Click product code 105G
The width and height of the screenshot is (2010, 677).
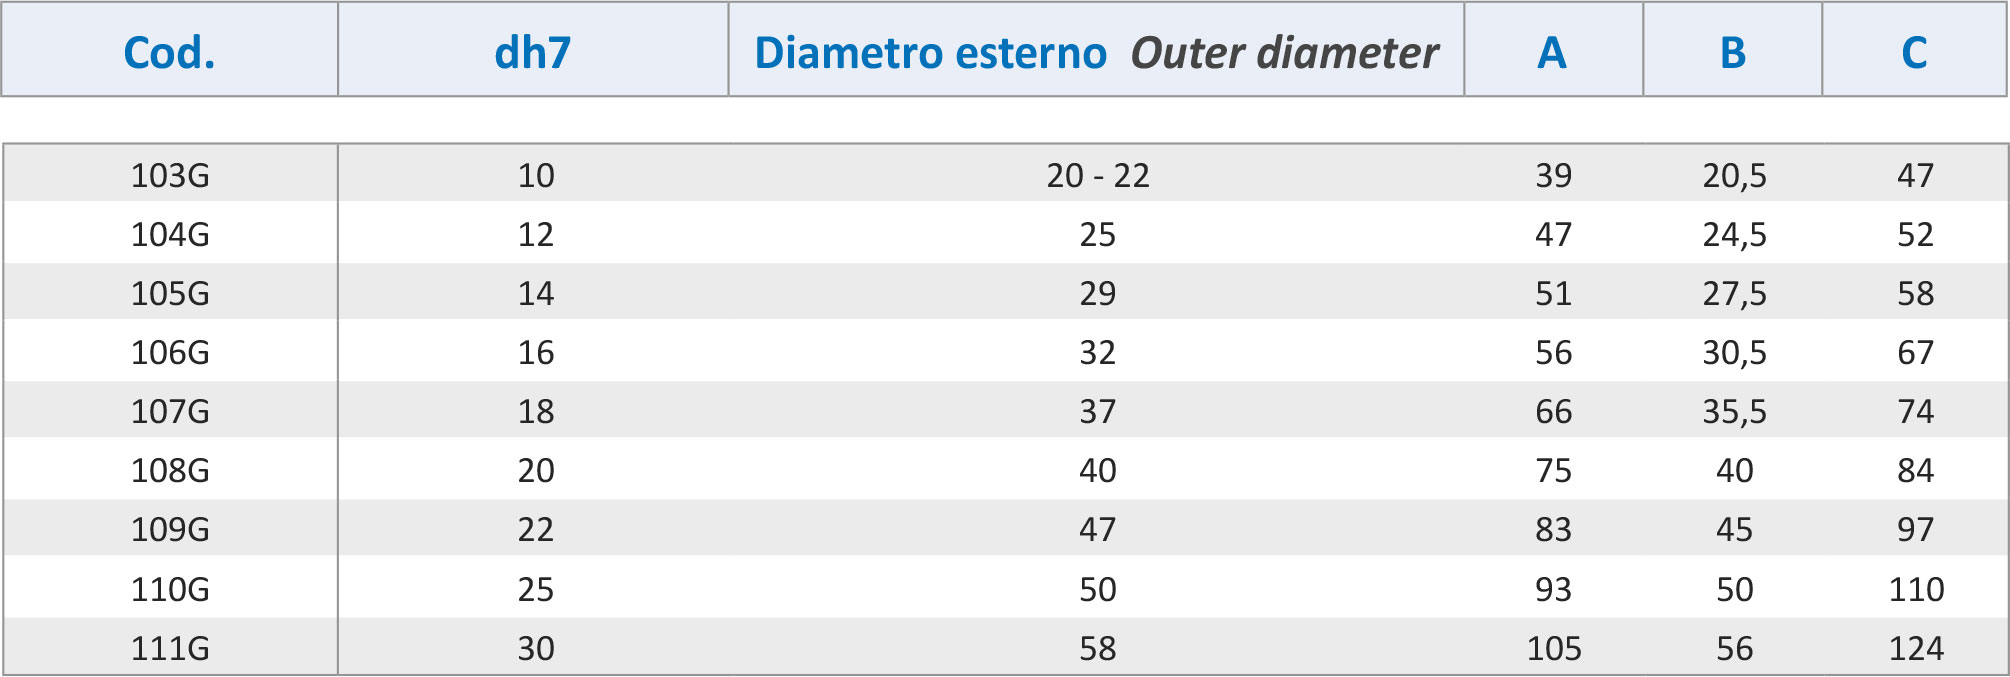click(170, 293)
